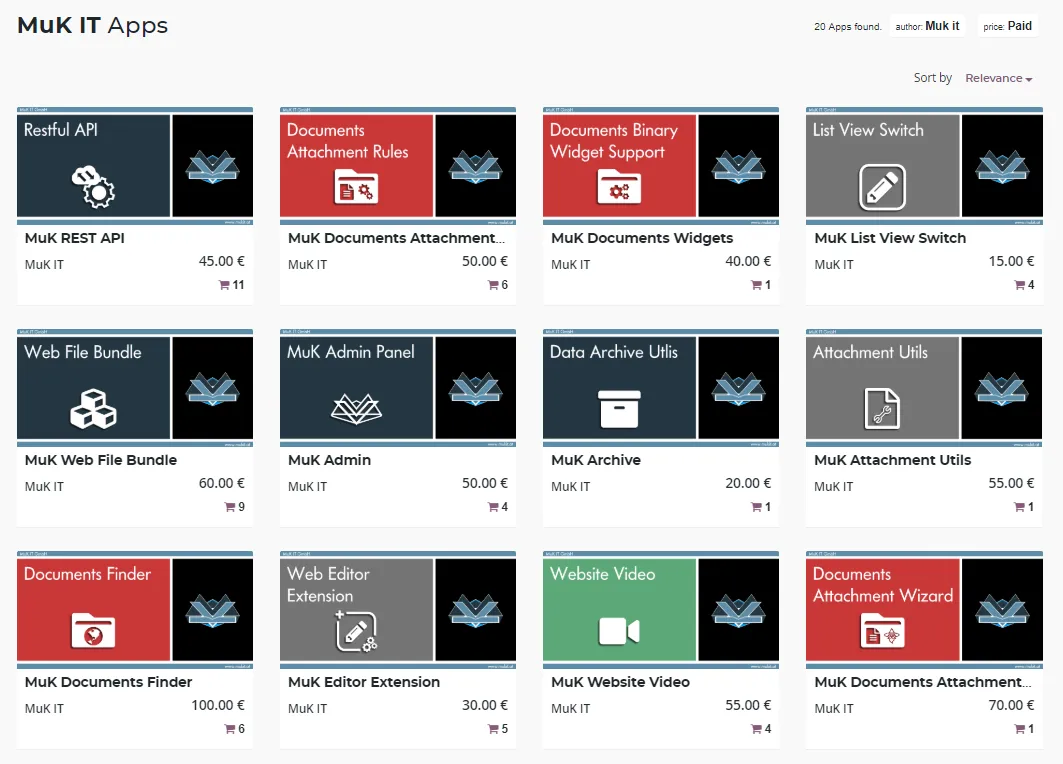Viewport: 1063px width, 764px height.
Task: Click the 40.00 € price
Action: 748,261
